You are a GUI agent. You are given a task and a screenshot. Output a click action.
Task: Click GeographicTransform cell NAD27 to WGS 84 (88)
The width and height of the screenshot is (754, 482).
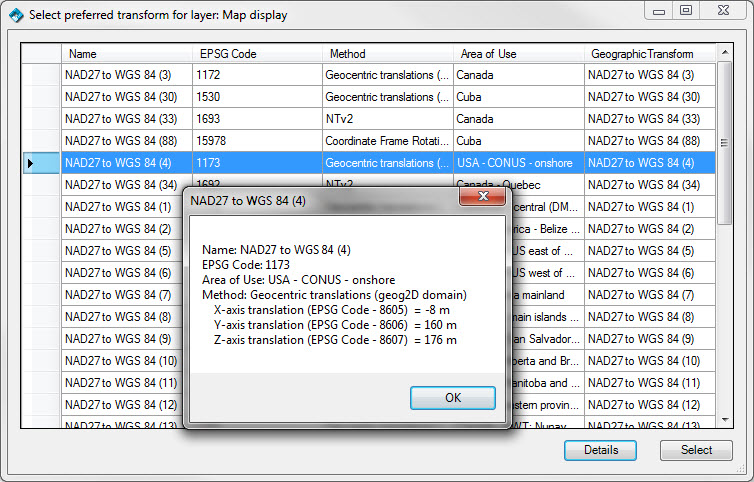tap(650, 141)
